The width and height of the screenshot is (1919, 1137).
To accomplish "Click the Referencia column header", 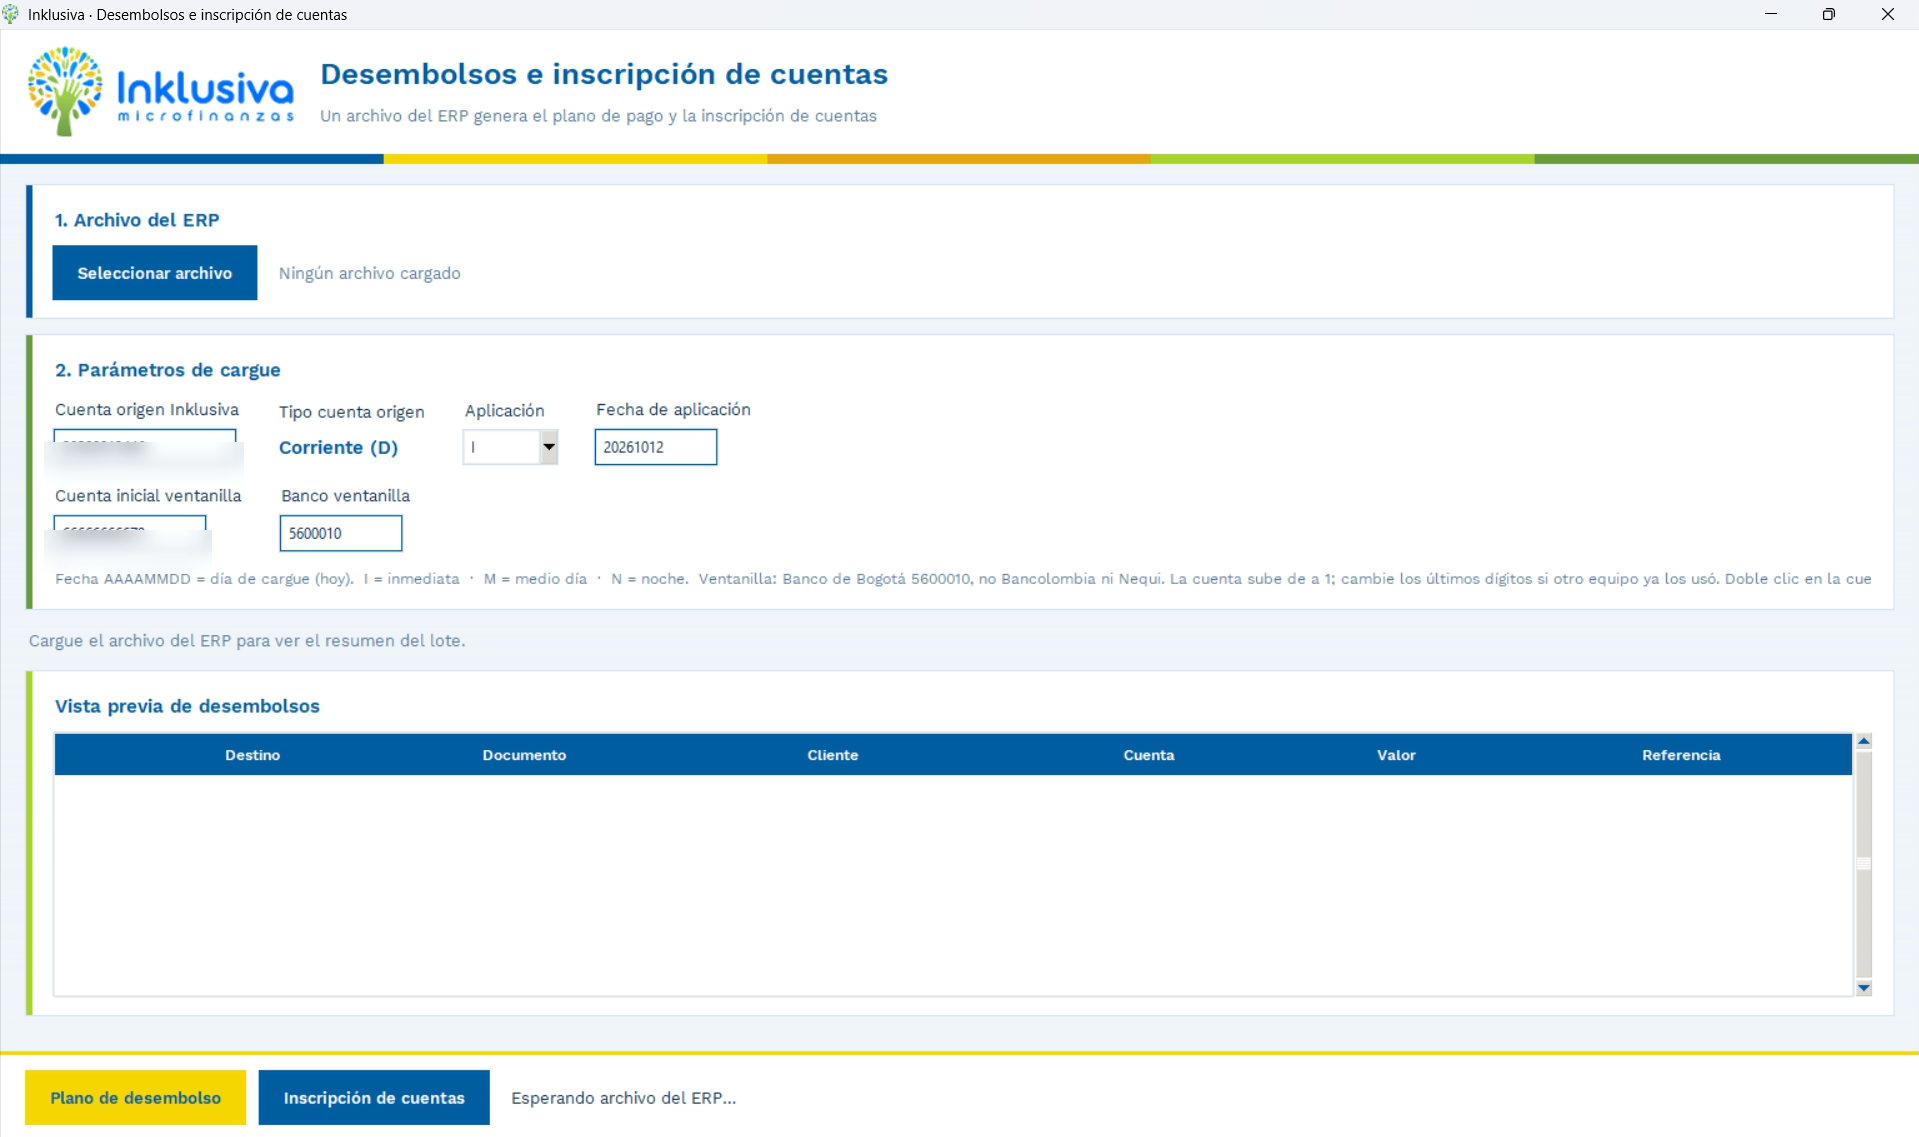I will 1681,755.
